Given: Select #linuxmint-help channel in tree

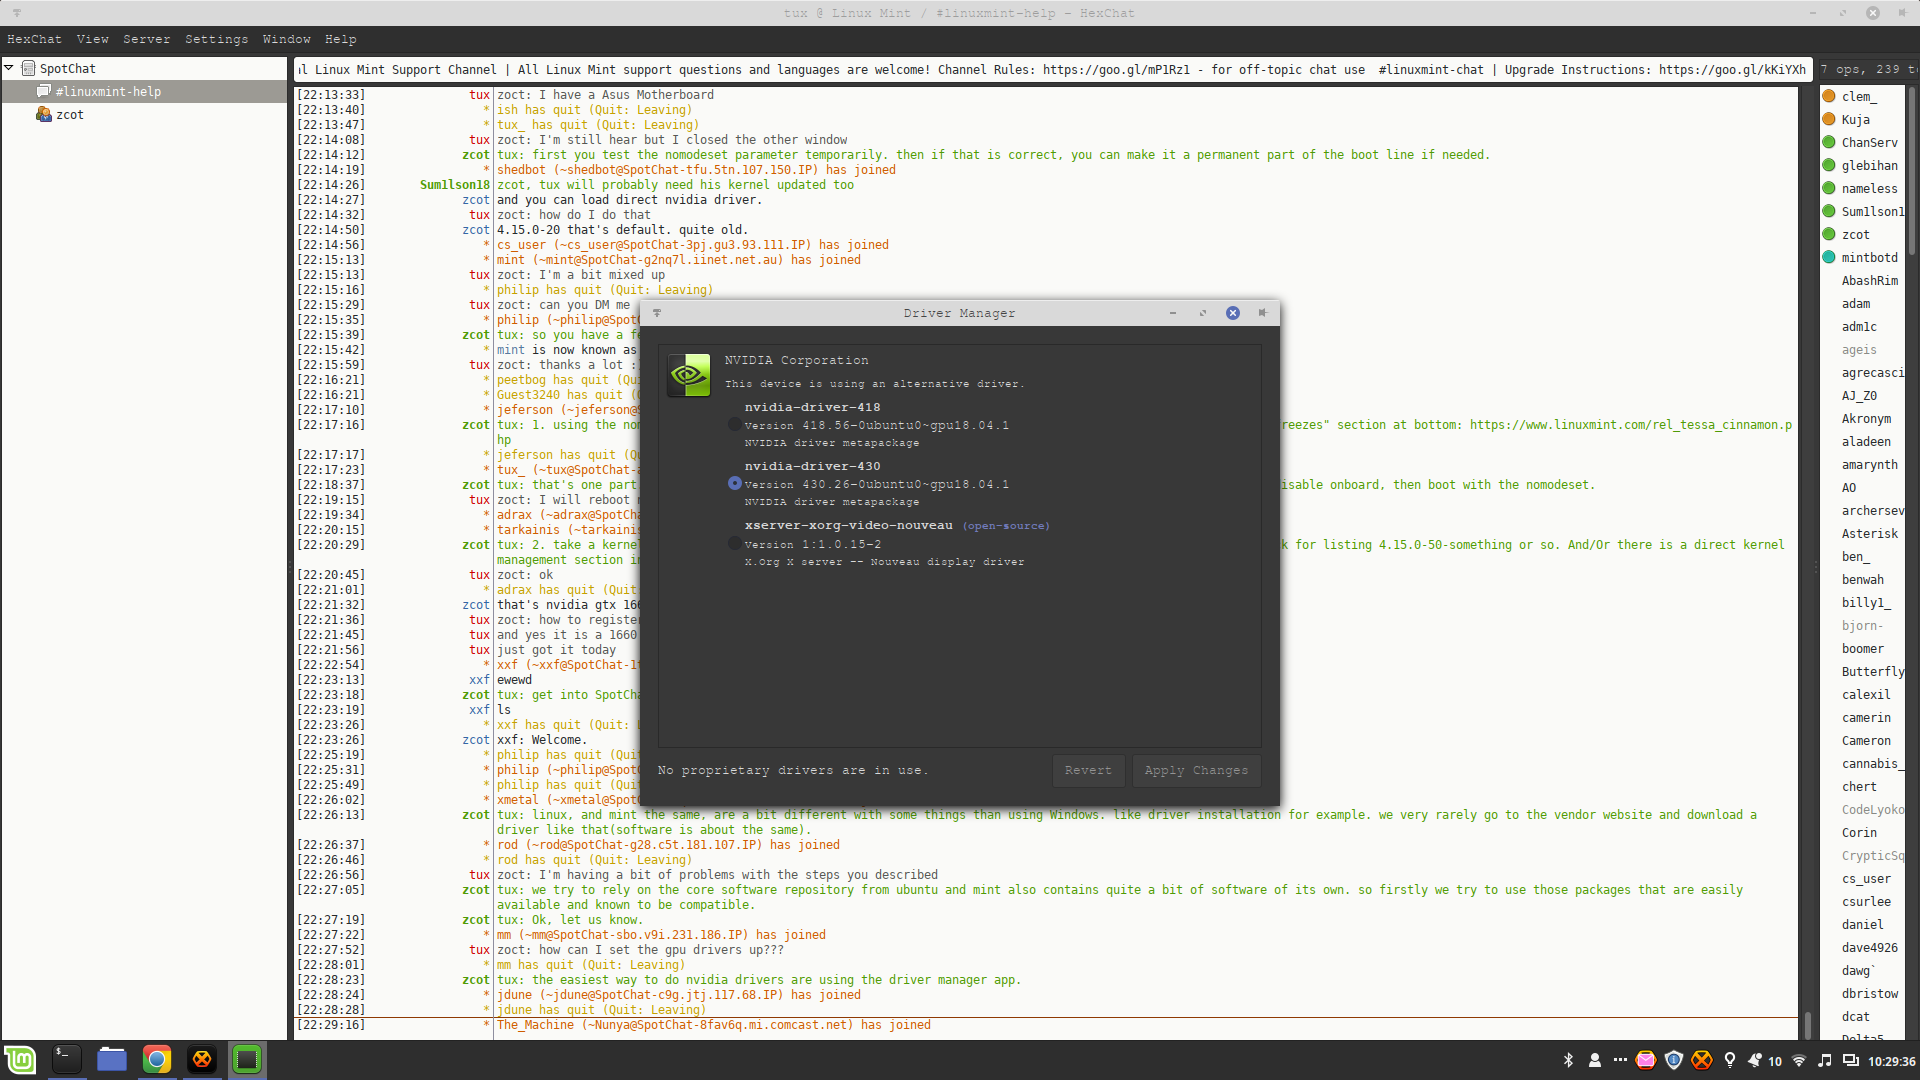Looking at the screenshot, I should (145, 91).
